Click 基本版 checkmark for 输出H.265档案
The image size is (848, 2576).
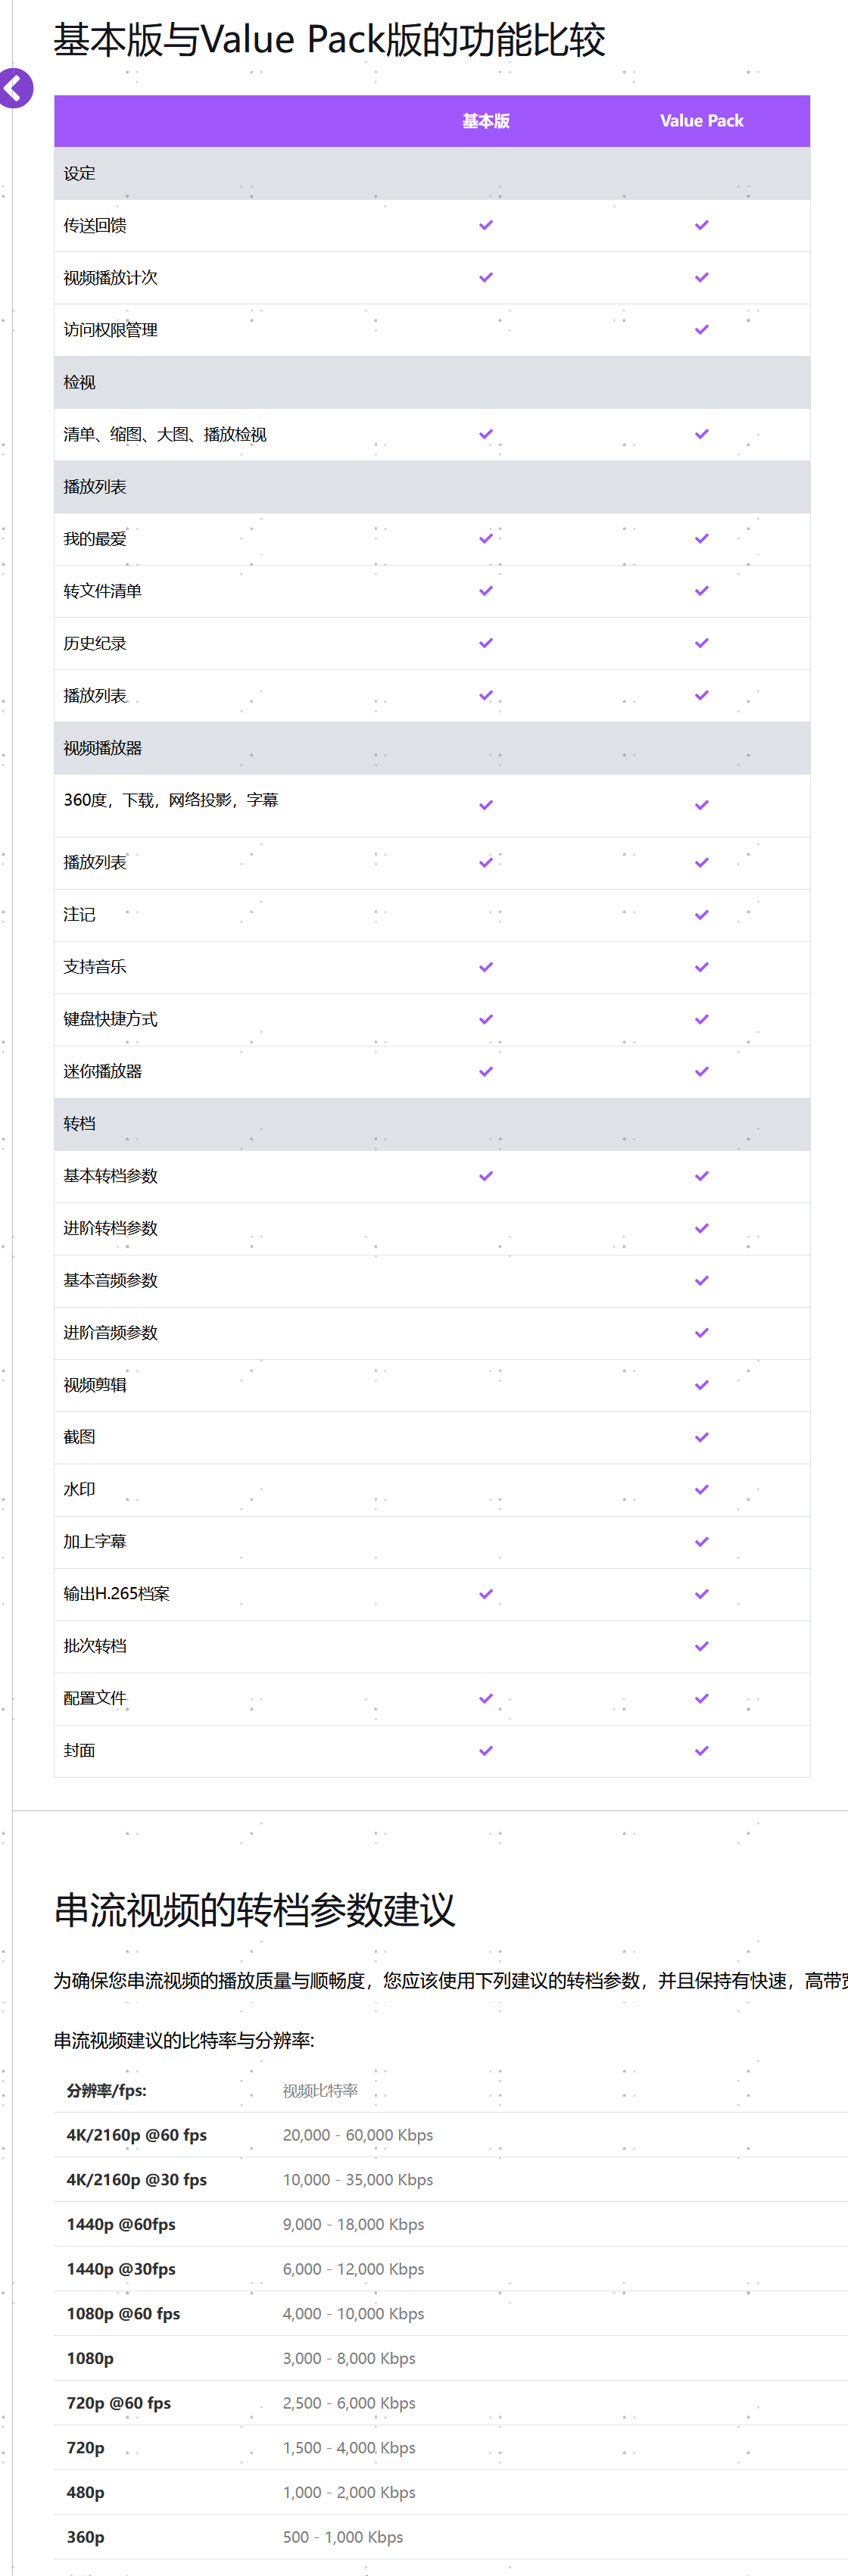pos(486,1594)
